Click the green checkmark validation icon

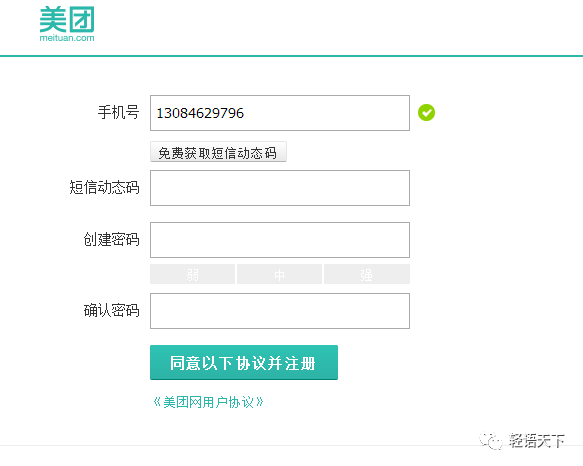tap(426, 113)
